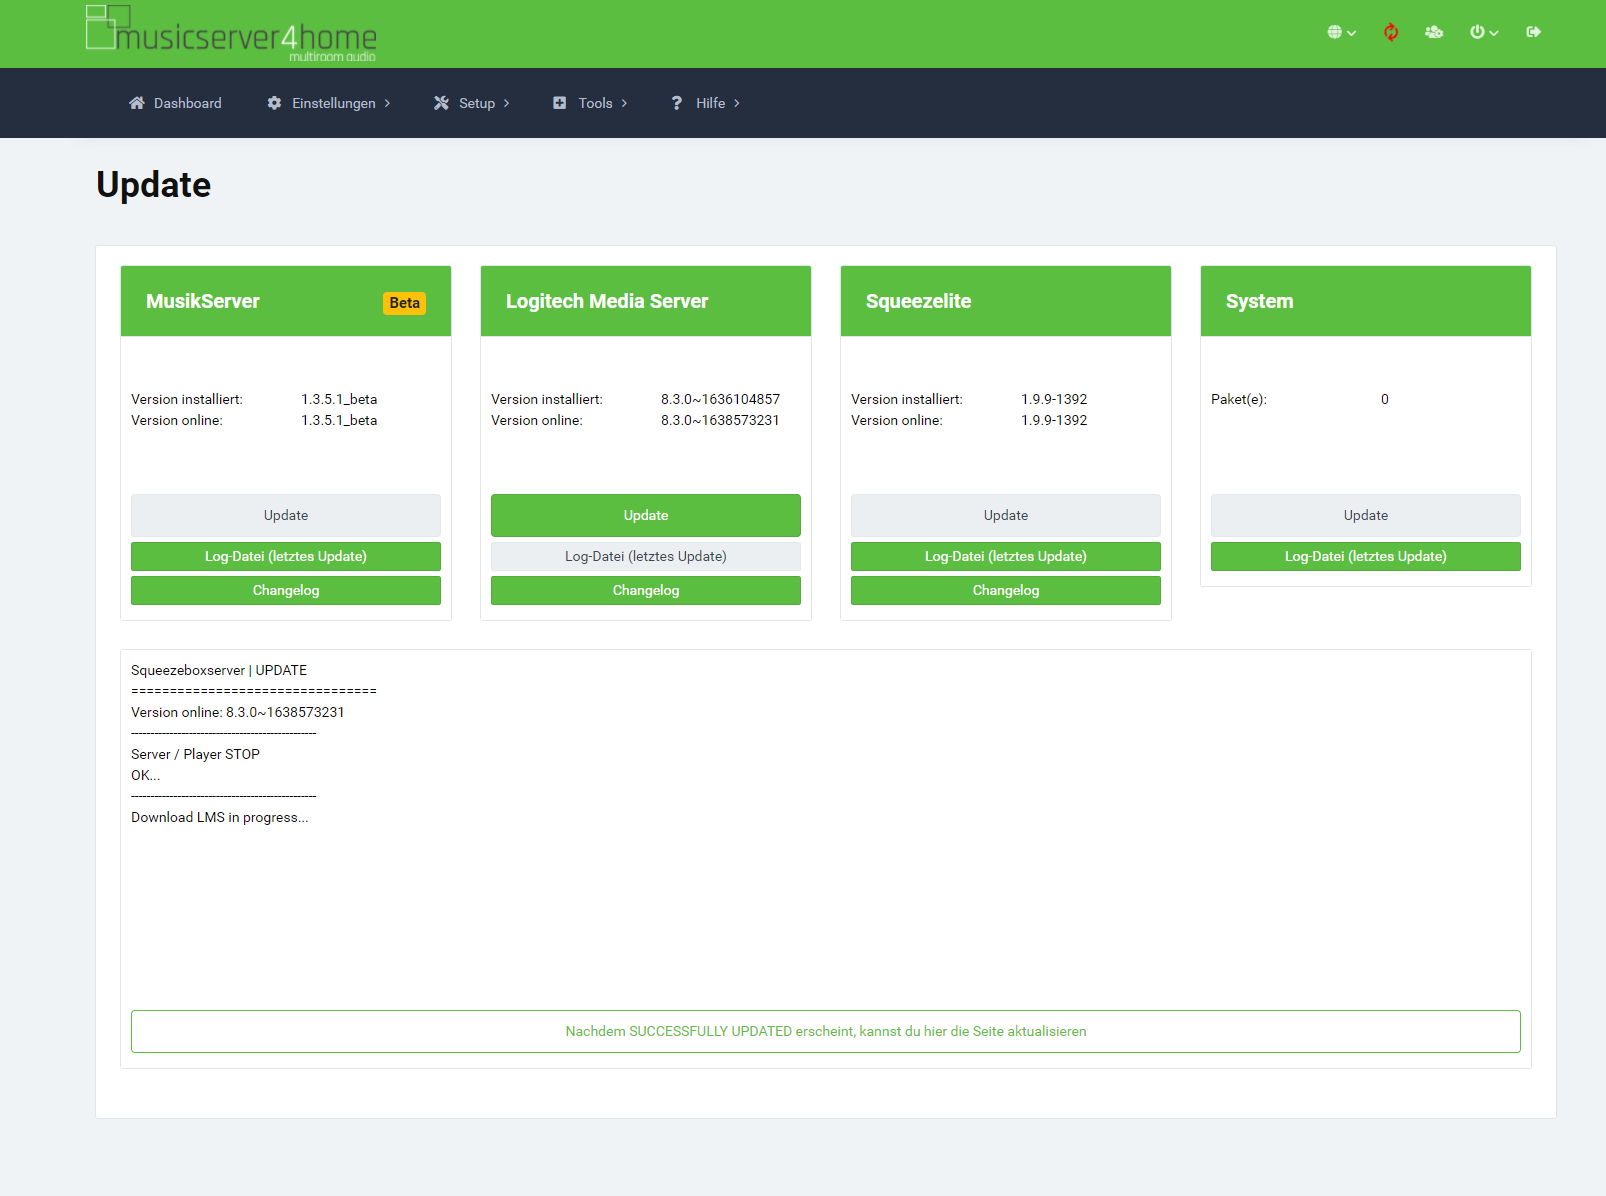
Task: Click Update button in Squeezelite card
Action: (1006, 515)
